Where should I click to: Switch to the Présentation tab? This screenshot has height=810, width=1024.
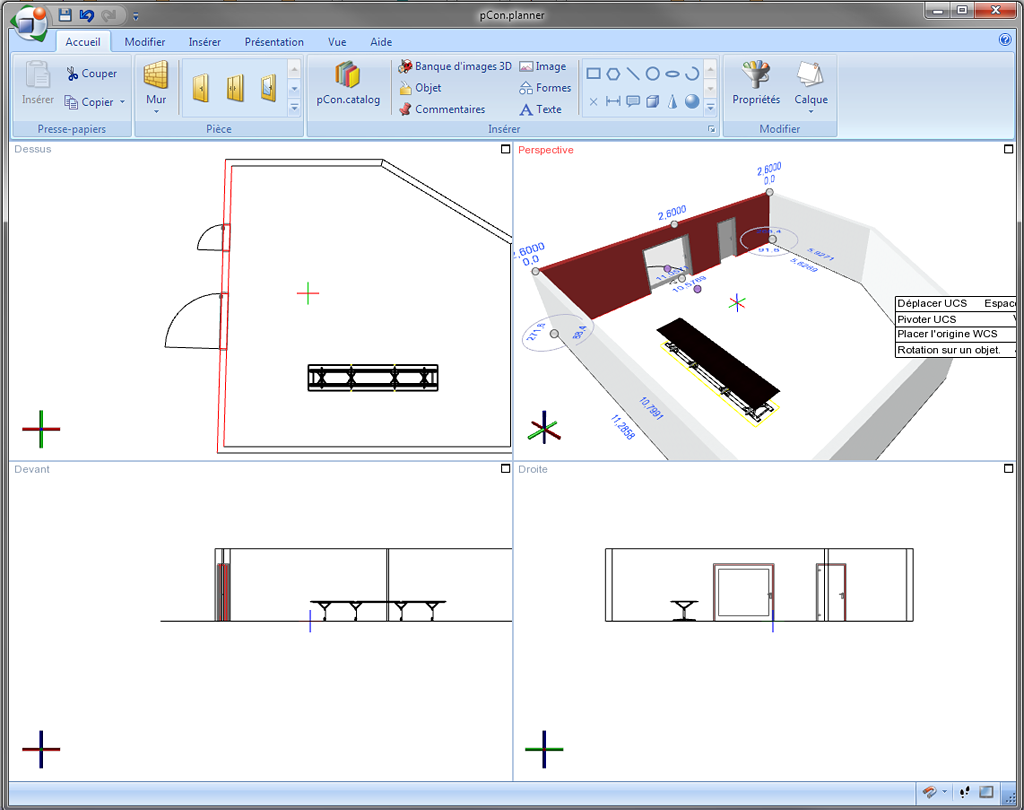coord(274,42)
